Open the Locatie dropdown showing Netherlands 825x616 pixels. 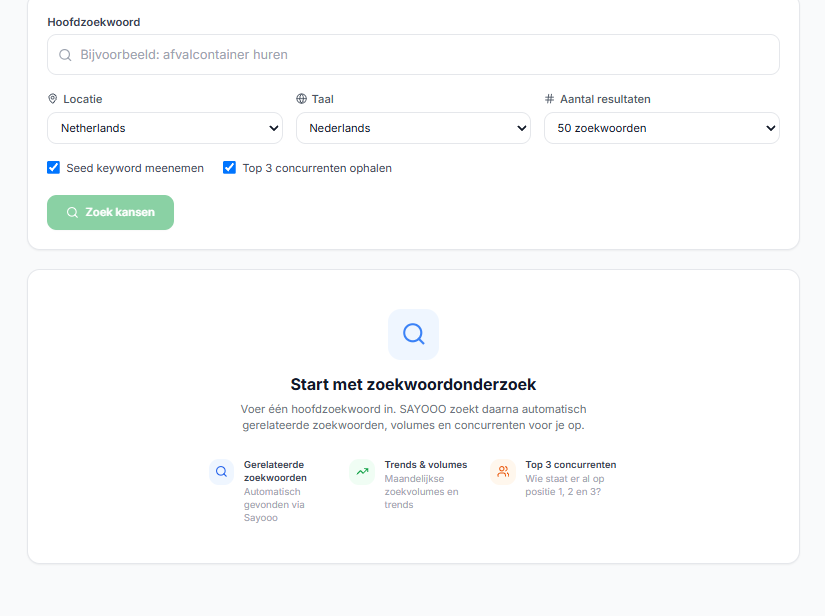pyautogui.click(x=165, y=128)
